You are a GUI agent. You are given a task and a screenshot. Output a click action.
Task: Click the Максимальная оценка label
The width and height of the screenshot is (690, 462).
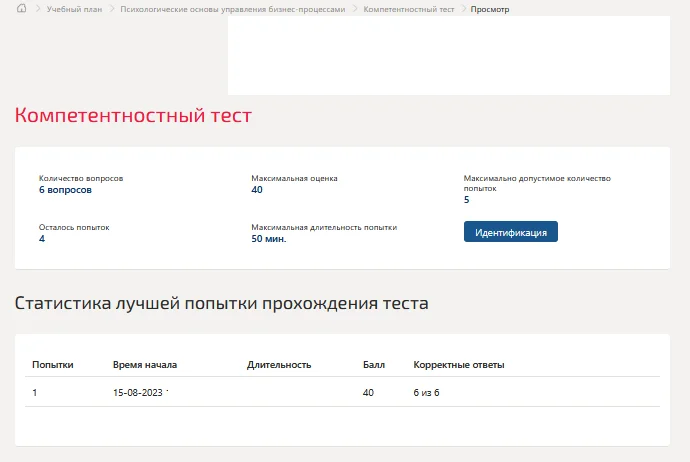click(294, 178)
